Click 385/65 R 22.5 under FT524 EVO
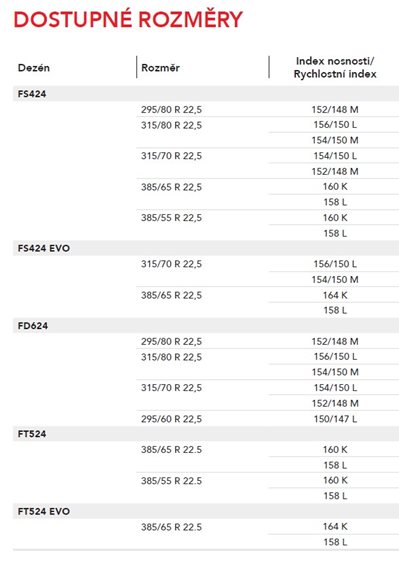 [x=171, y=527]
